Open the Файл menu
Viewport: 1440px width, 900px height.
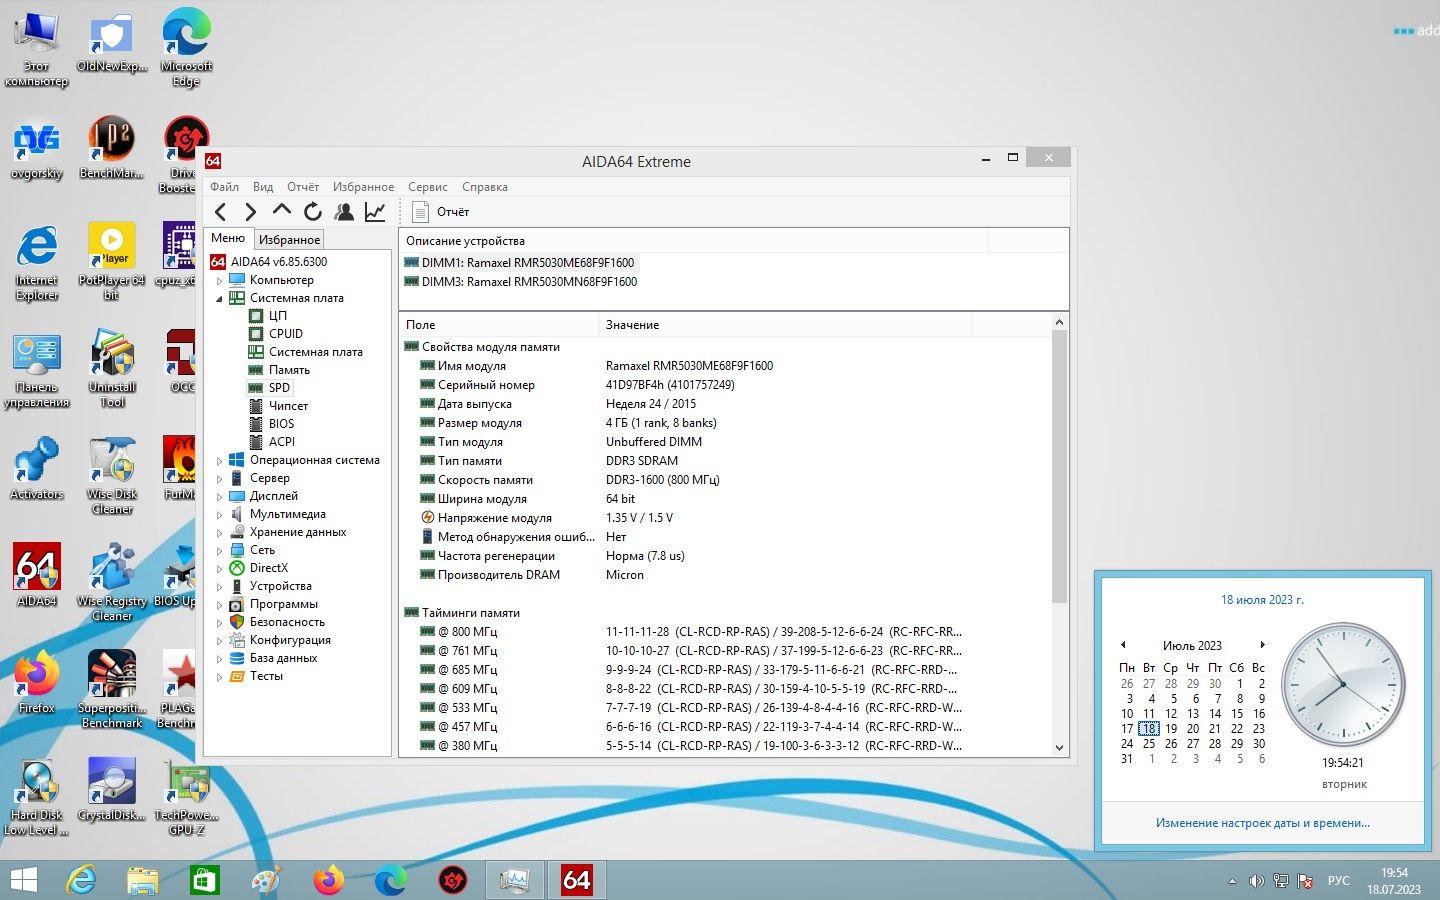[224, 187]
